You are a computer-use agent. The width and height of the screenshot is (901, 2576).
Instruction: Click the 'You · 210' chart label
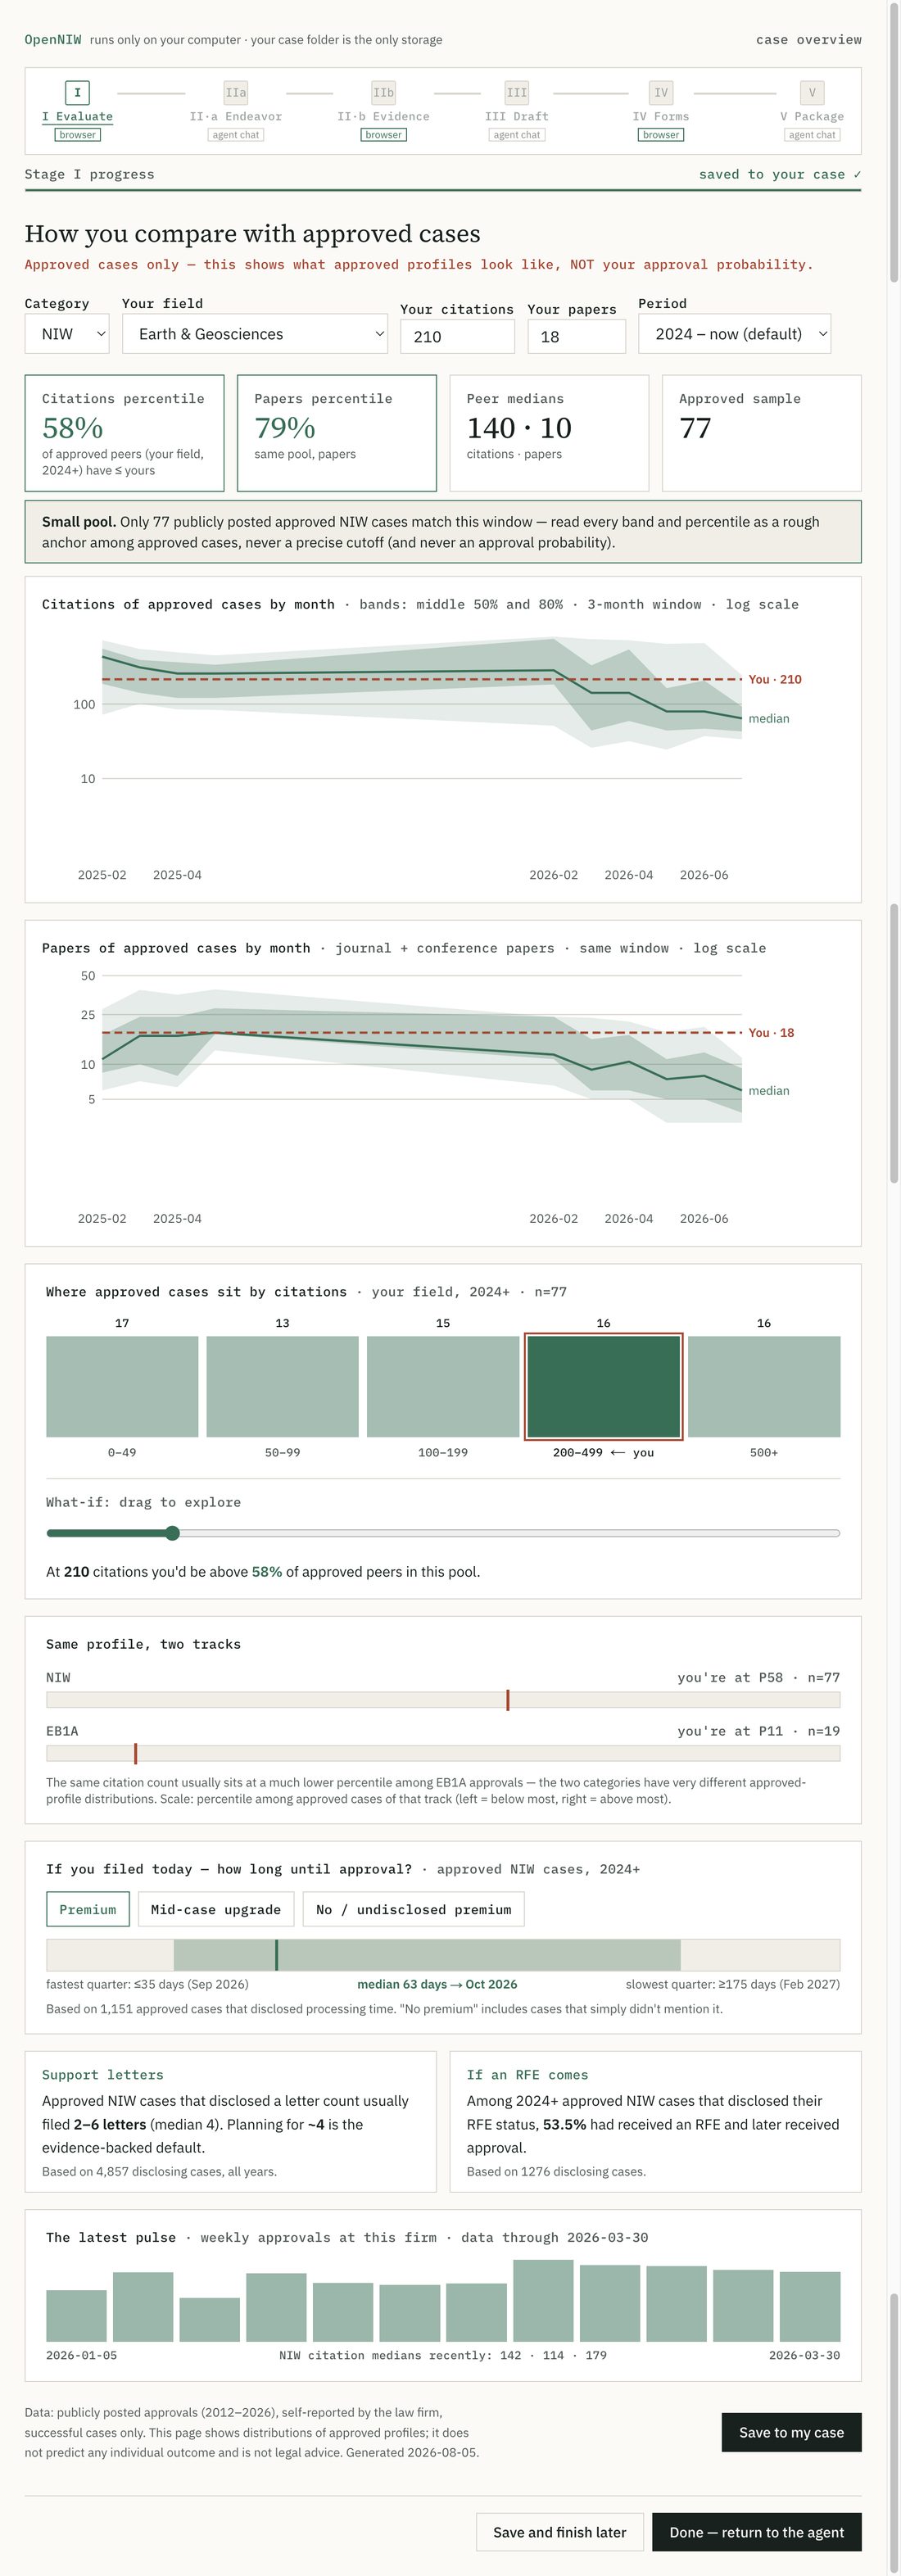pyautogui.click(x=775, y=679)
